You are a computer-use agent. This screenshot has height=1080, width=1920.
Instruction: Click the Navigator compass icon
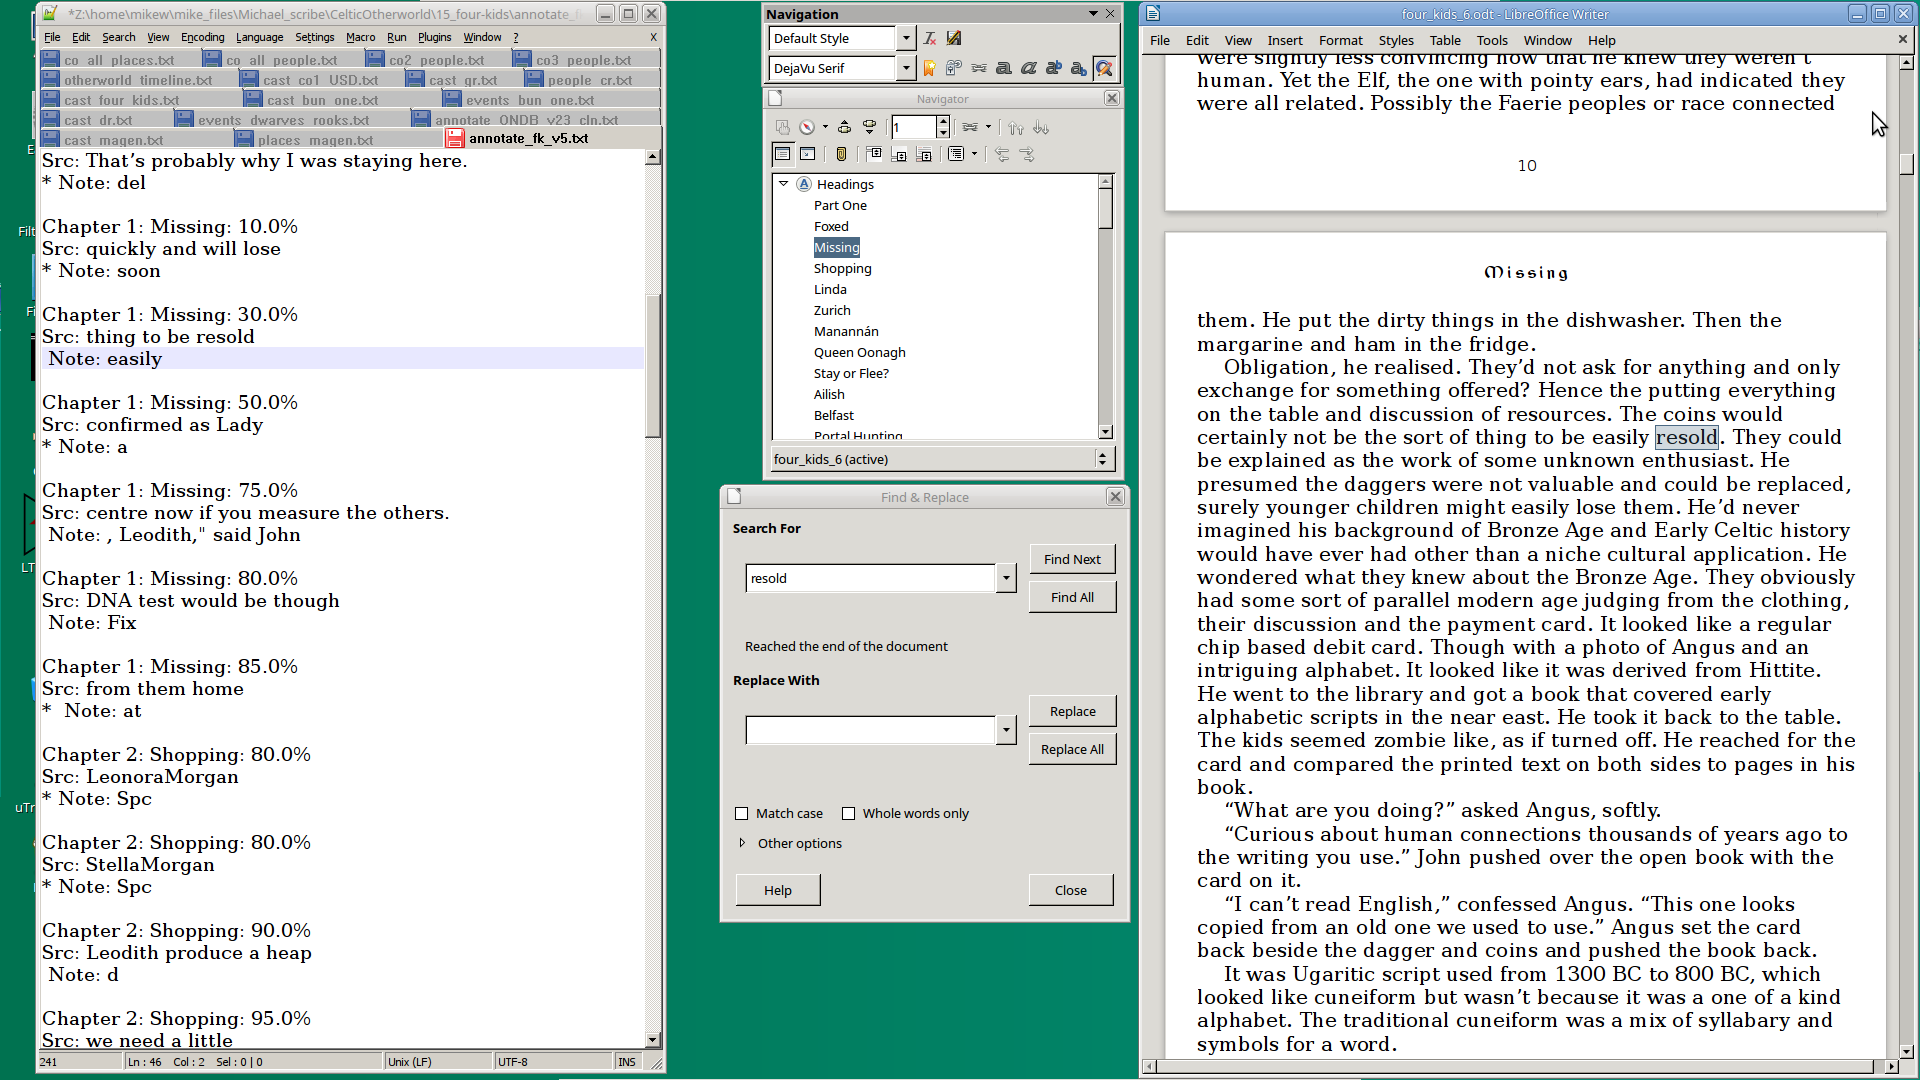807,127
